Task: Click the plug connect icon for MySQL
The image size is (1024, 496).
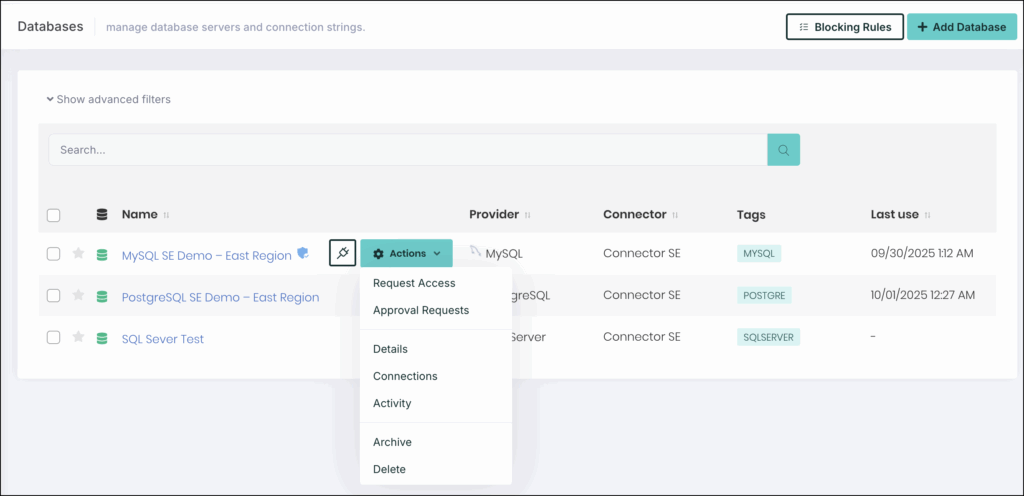Action: point(342,254)
